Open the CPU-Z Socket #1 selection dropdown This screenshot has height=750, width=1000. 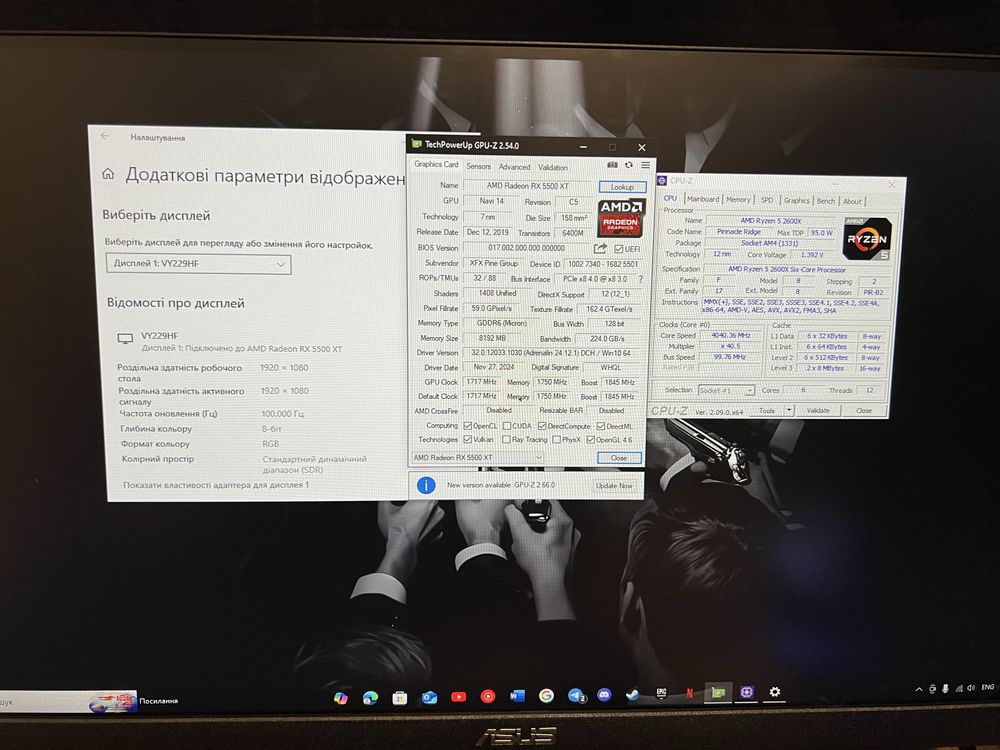click(x=726, y=390)
